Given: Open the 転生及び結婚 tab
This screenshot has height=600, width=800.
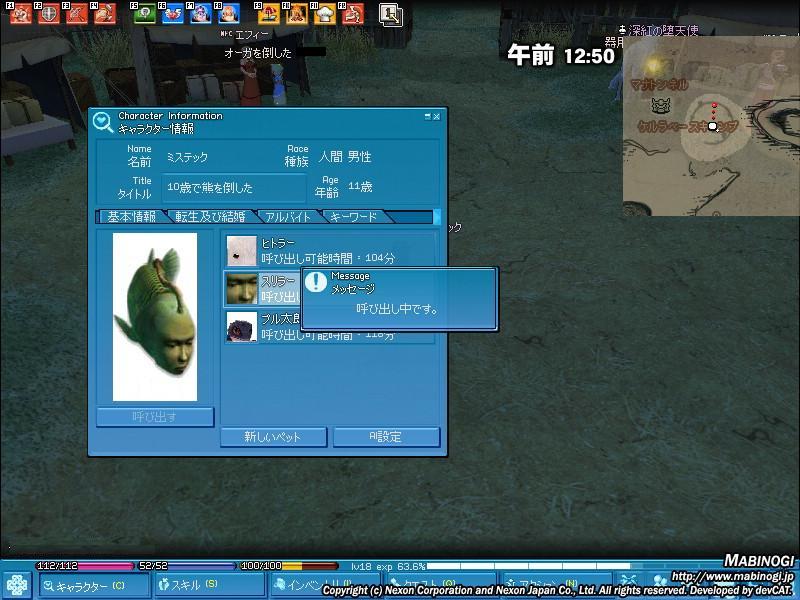Looking at the screenshot, I should click(210, 217).
